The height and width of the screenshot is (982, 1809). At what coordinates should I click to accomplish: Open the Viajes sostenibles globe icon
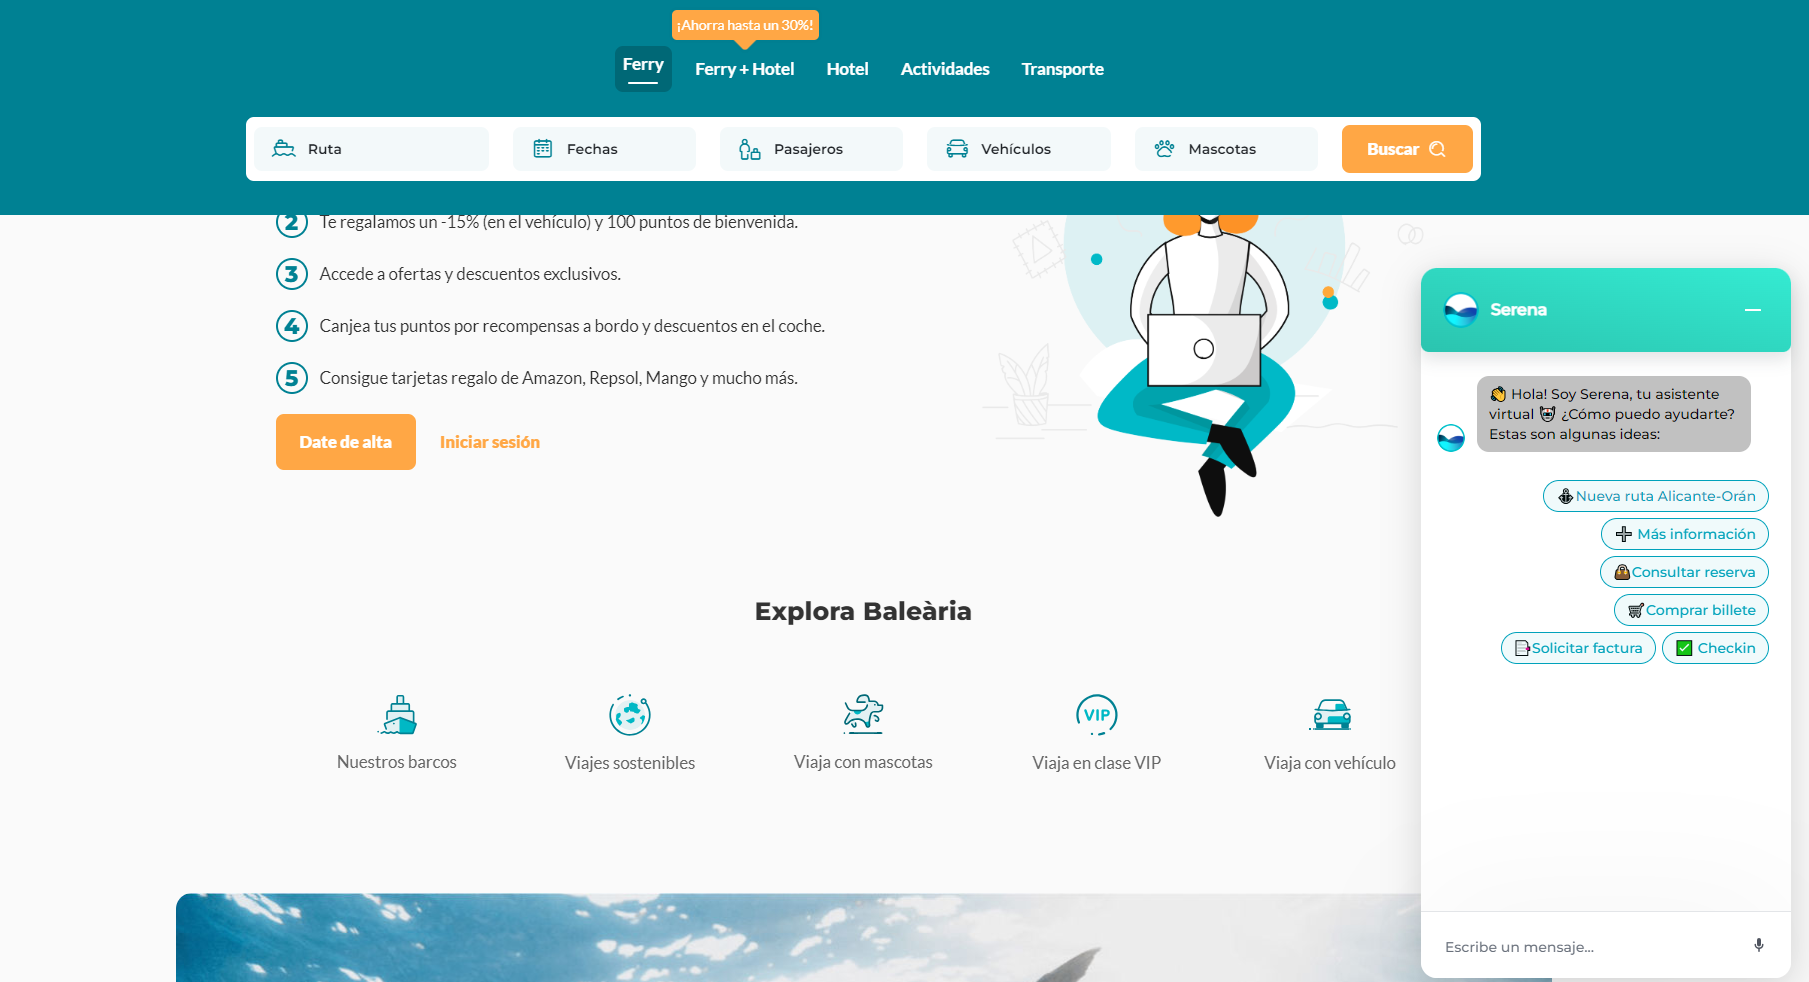tap(630, 715)
